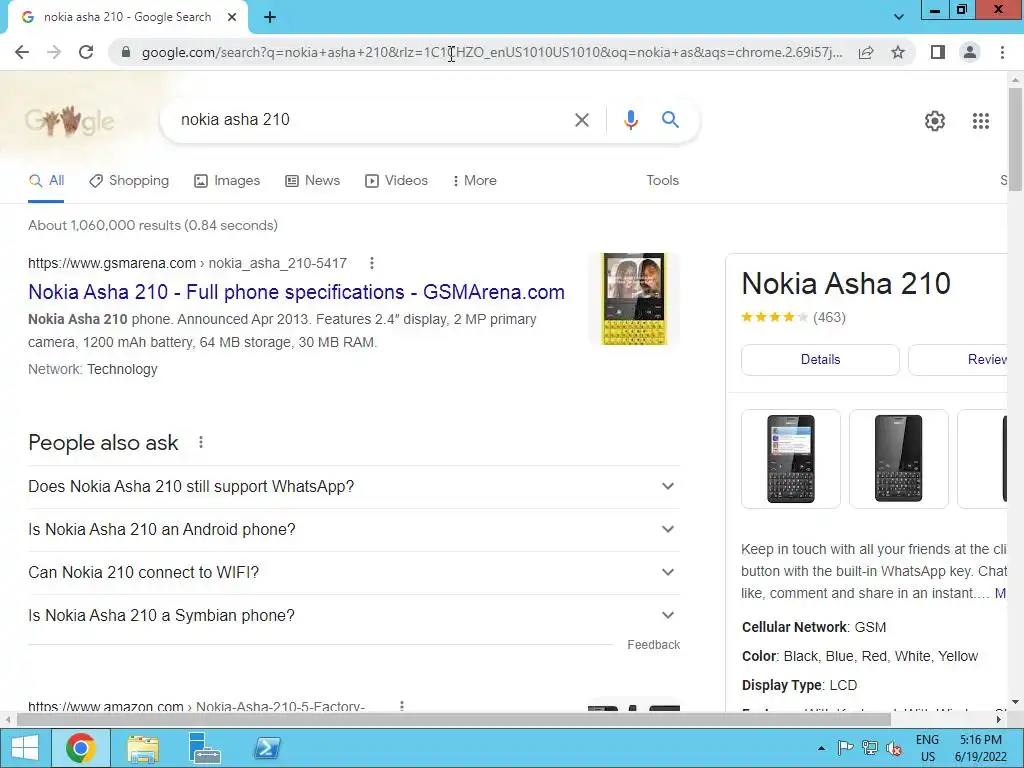Image resolution: width=1024 pixels, height=768 pixels.
Task: Expand 'Does Nokia Asha 210 still support WhatsApp?'
Action: [353, 487]
